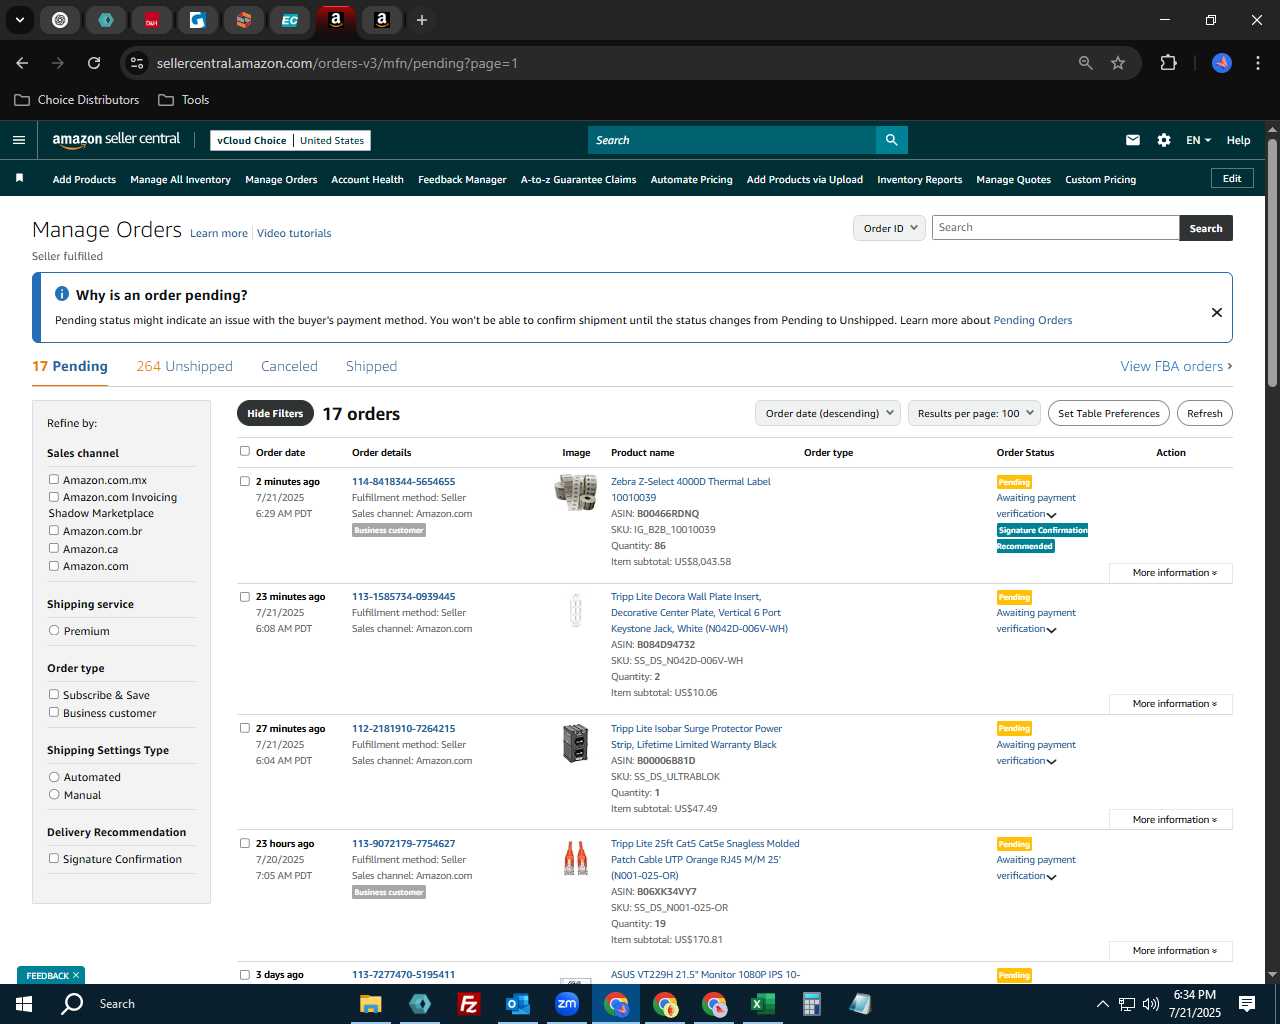Click the bookmark icon in navigation bar
This screenshot has height=1024, width=1280.
point(19,178)
